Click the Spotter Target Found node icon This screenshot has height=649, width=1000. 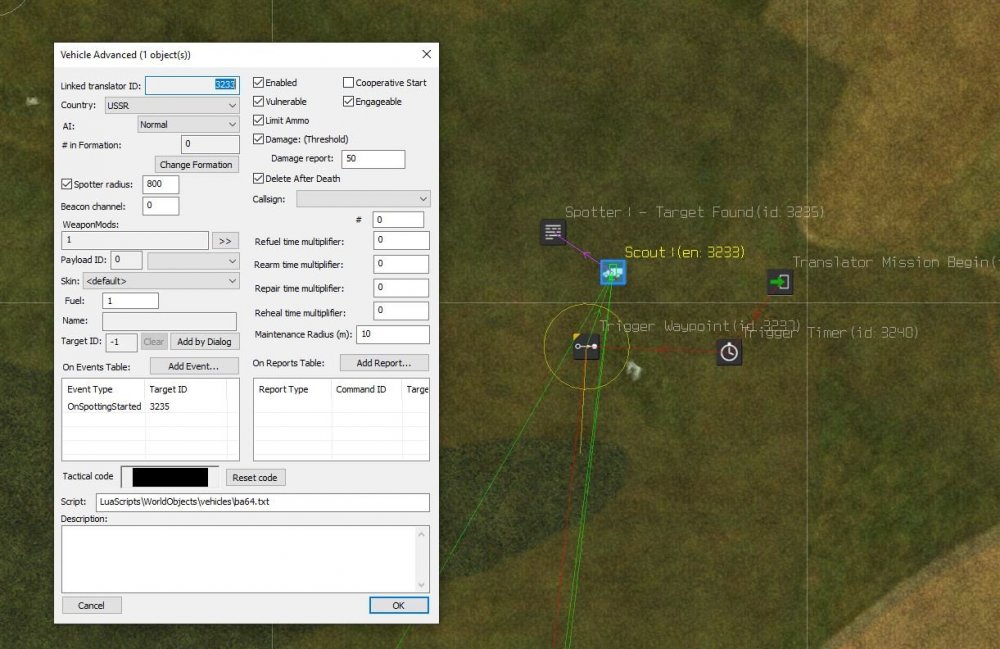(553, 233)
